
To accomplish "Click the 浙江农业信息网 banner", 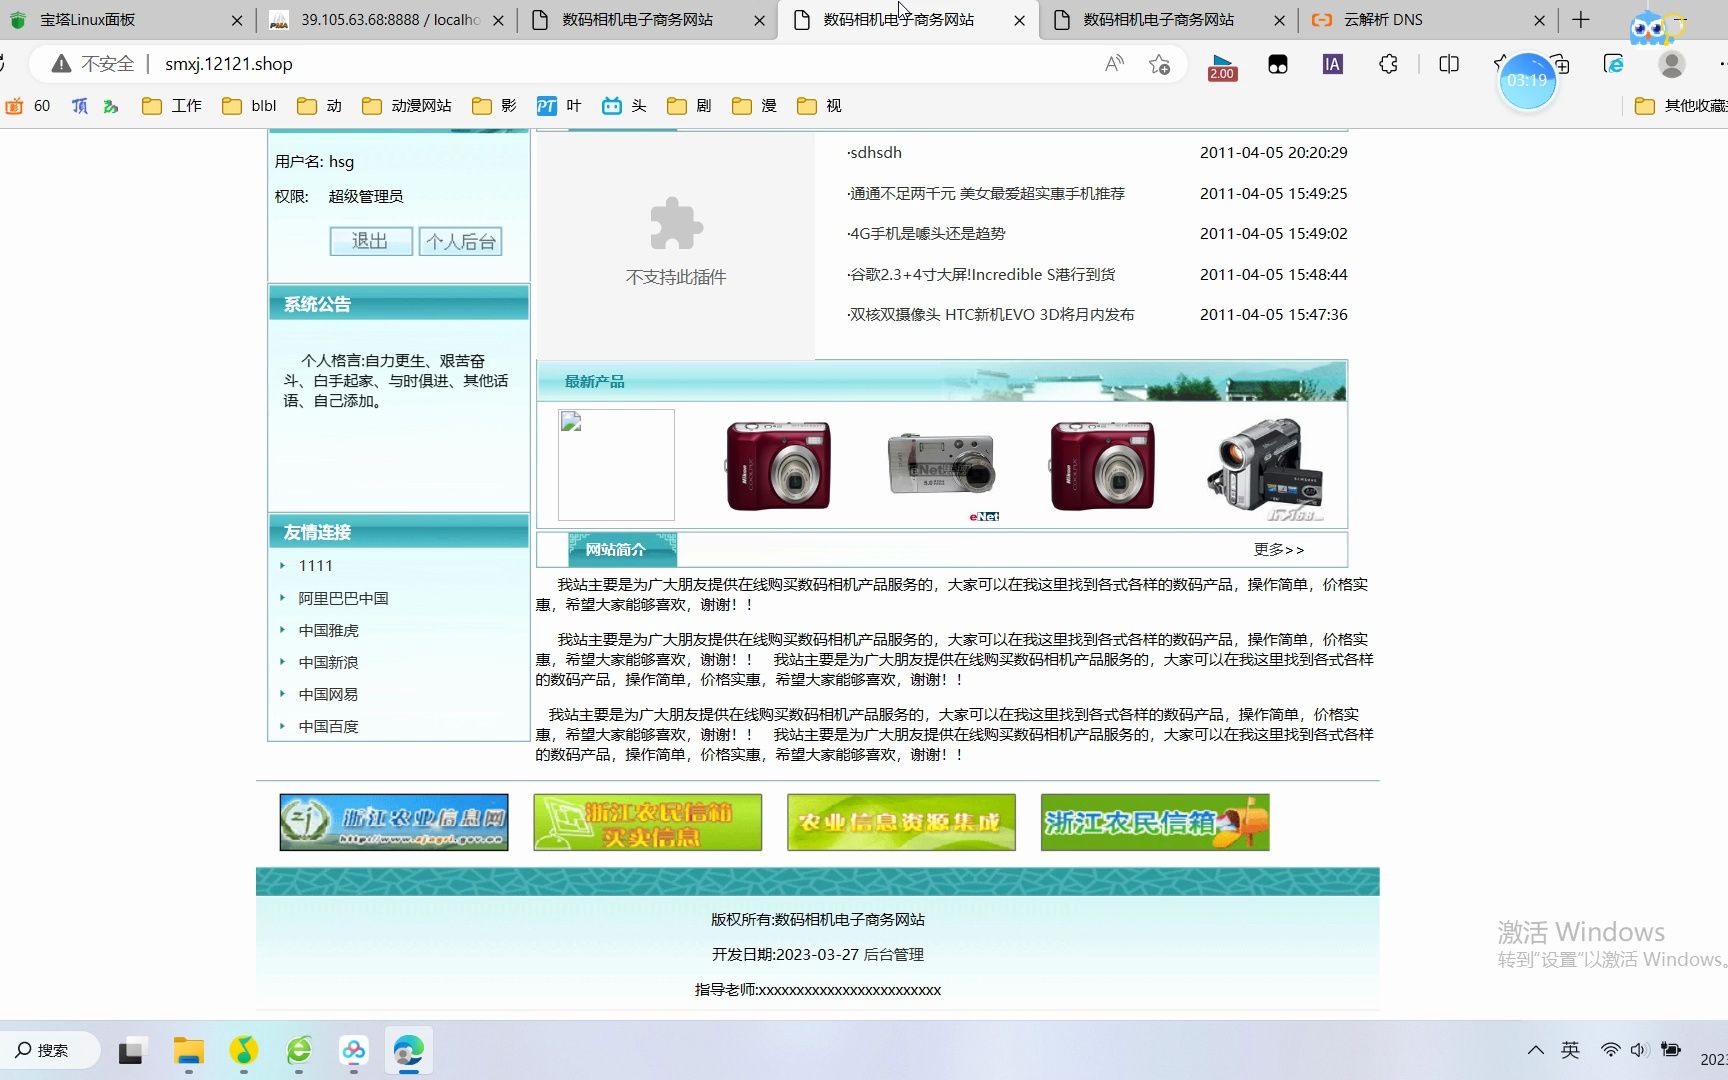I will (394, 822).
